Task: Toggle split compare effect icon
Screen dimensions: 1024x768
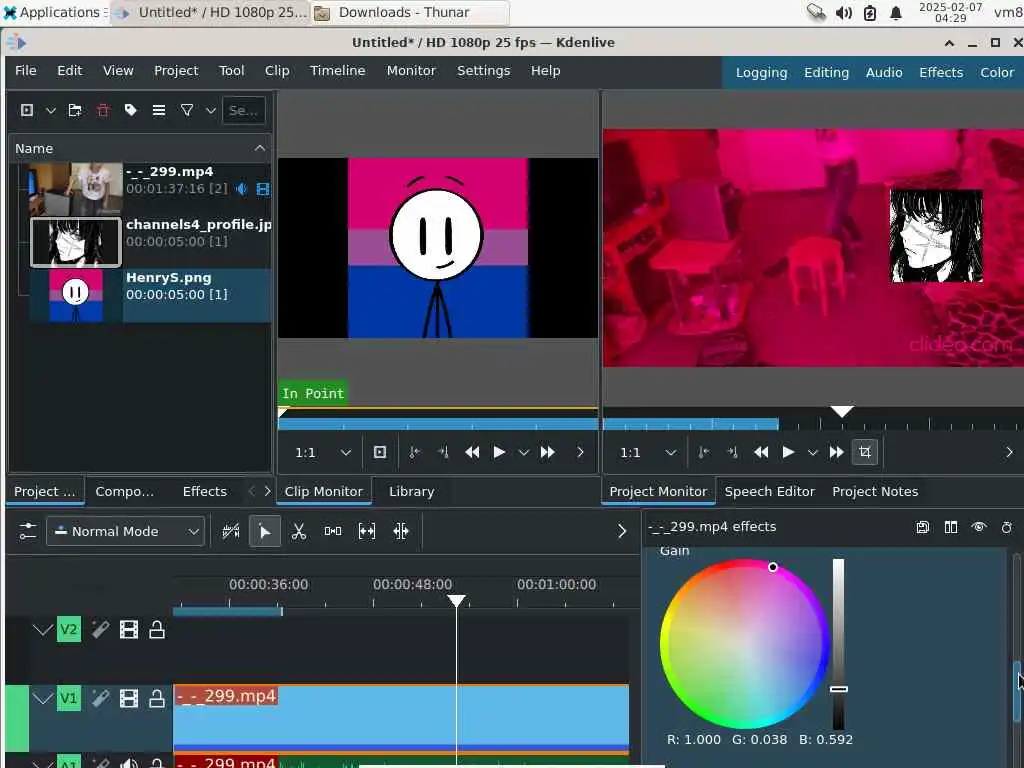Action: click(x=951, y=527)
